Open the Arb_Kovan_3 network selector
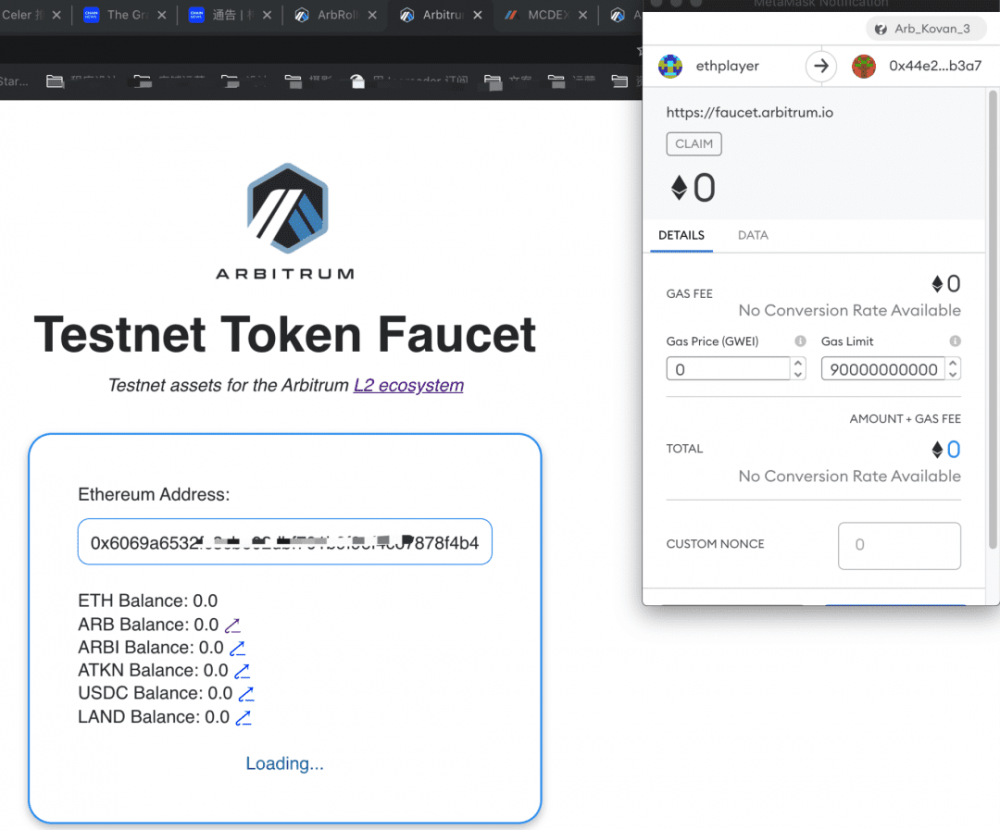This screenshot has width=1000, height=830. (x=925, y=28)
